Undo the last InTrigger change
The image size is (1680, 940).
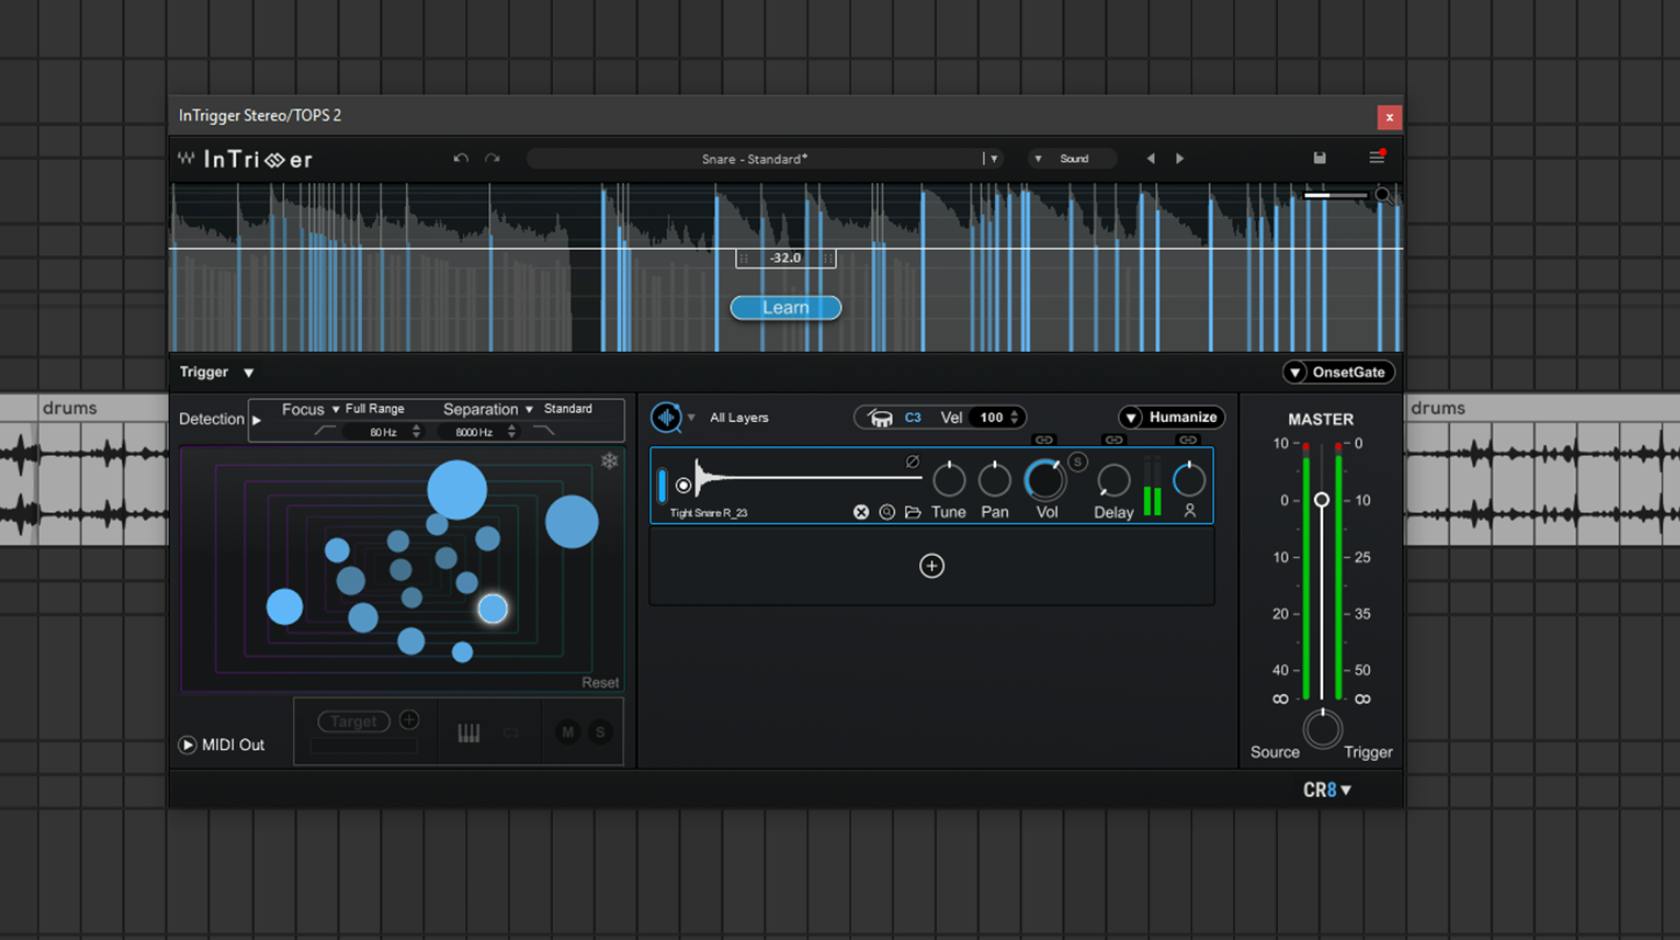(x=460, y=158)
